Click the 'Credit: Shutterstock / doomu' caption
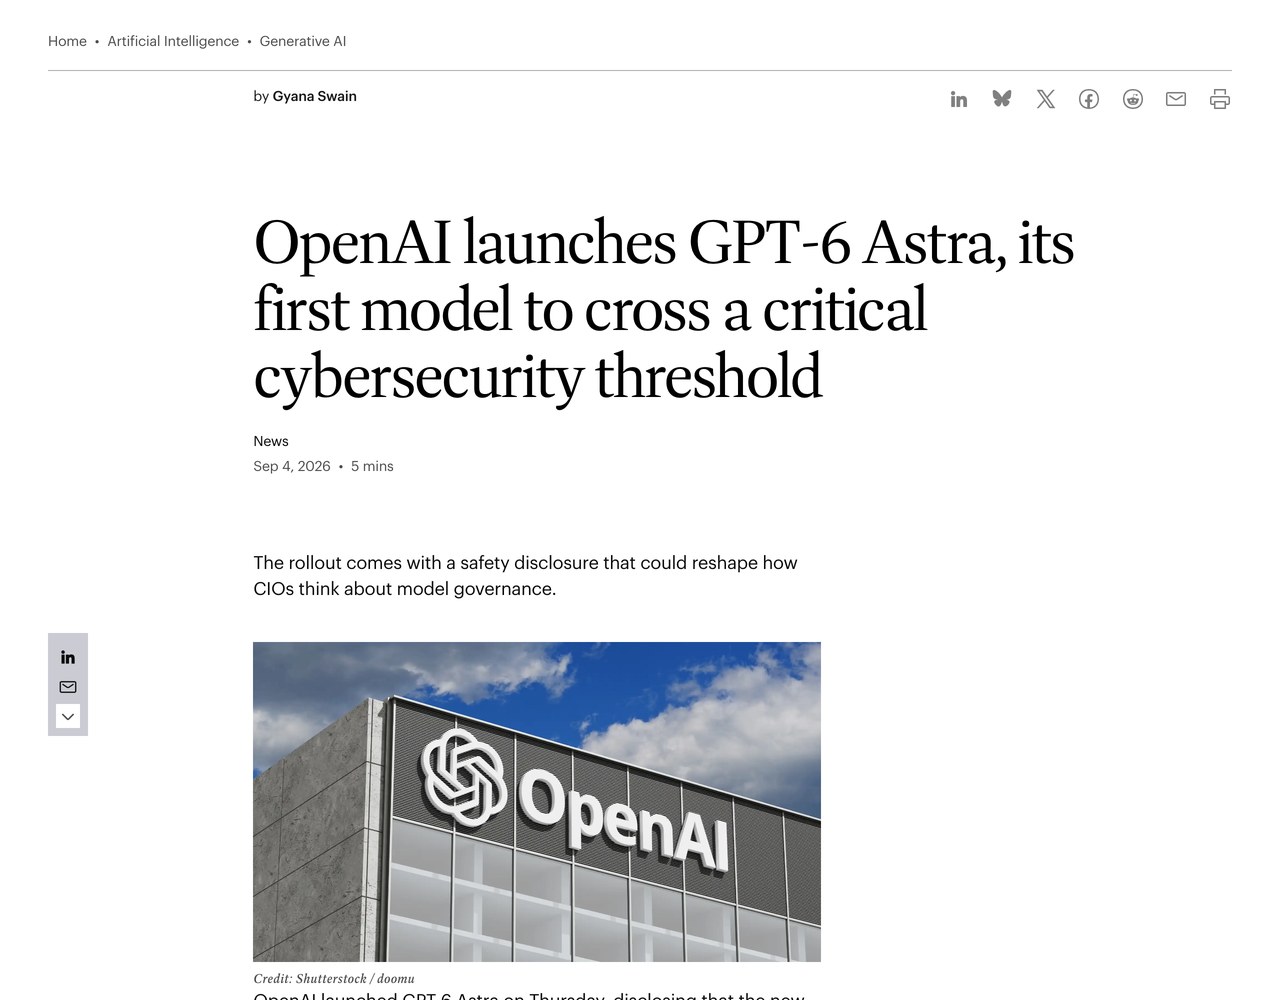 coord(334,979)
